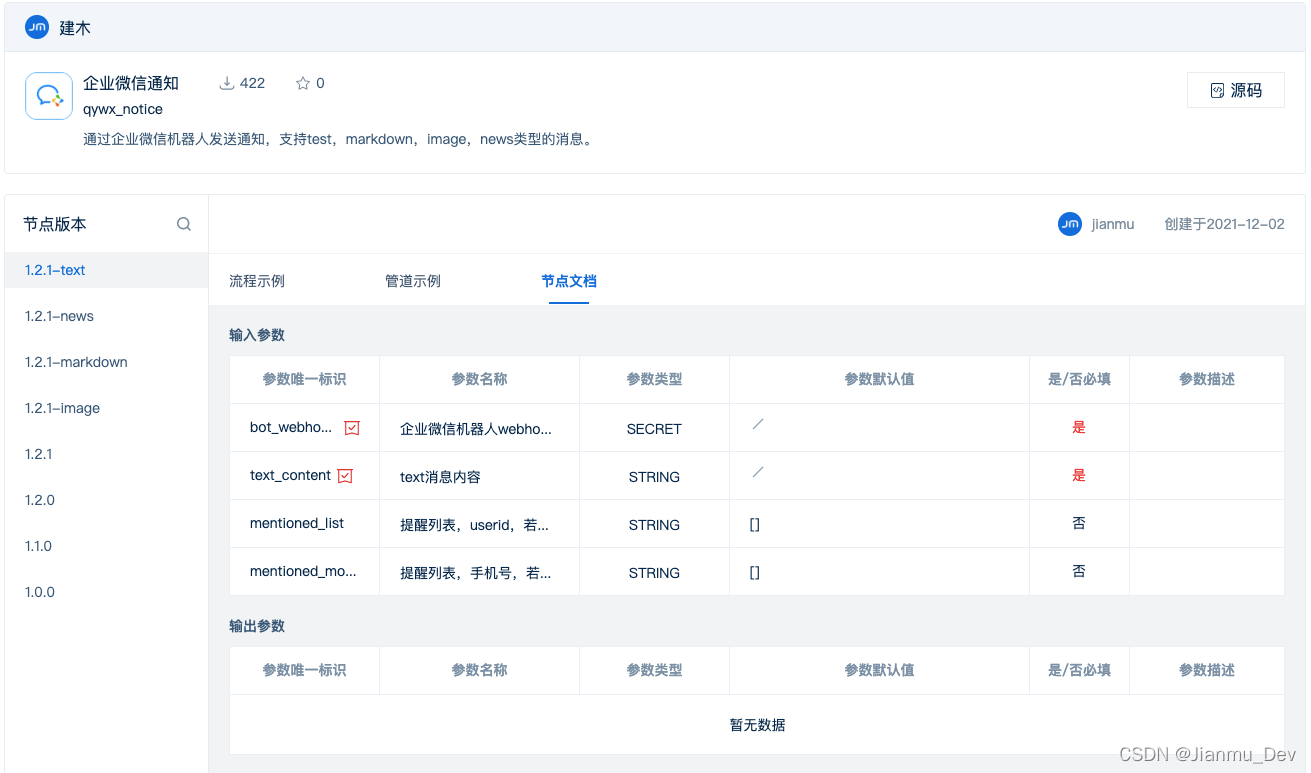Open search in the 节点版本 panel

(x=184, y=224)
